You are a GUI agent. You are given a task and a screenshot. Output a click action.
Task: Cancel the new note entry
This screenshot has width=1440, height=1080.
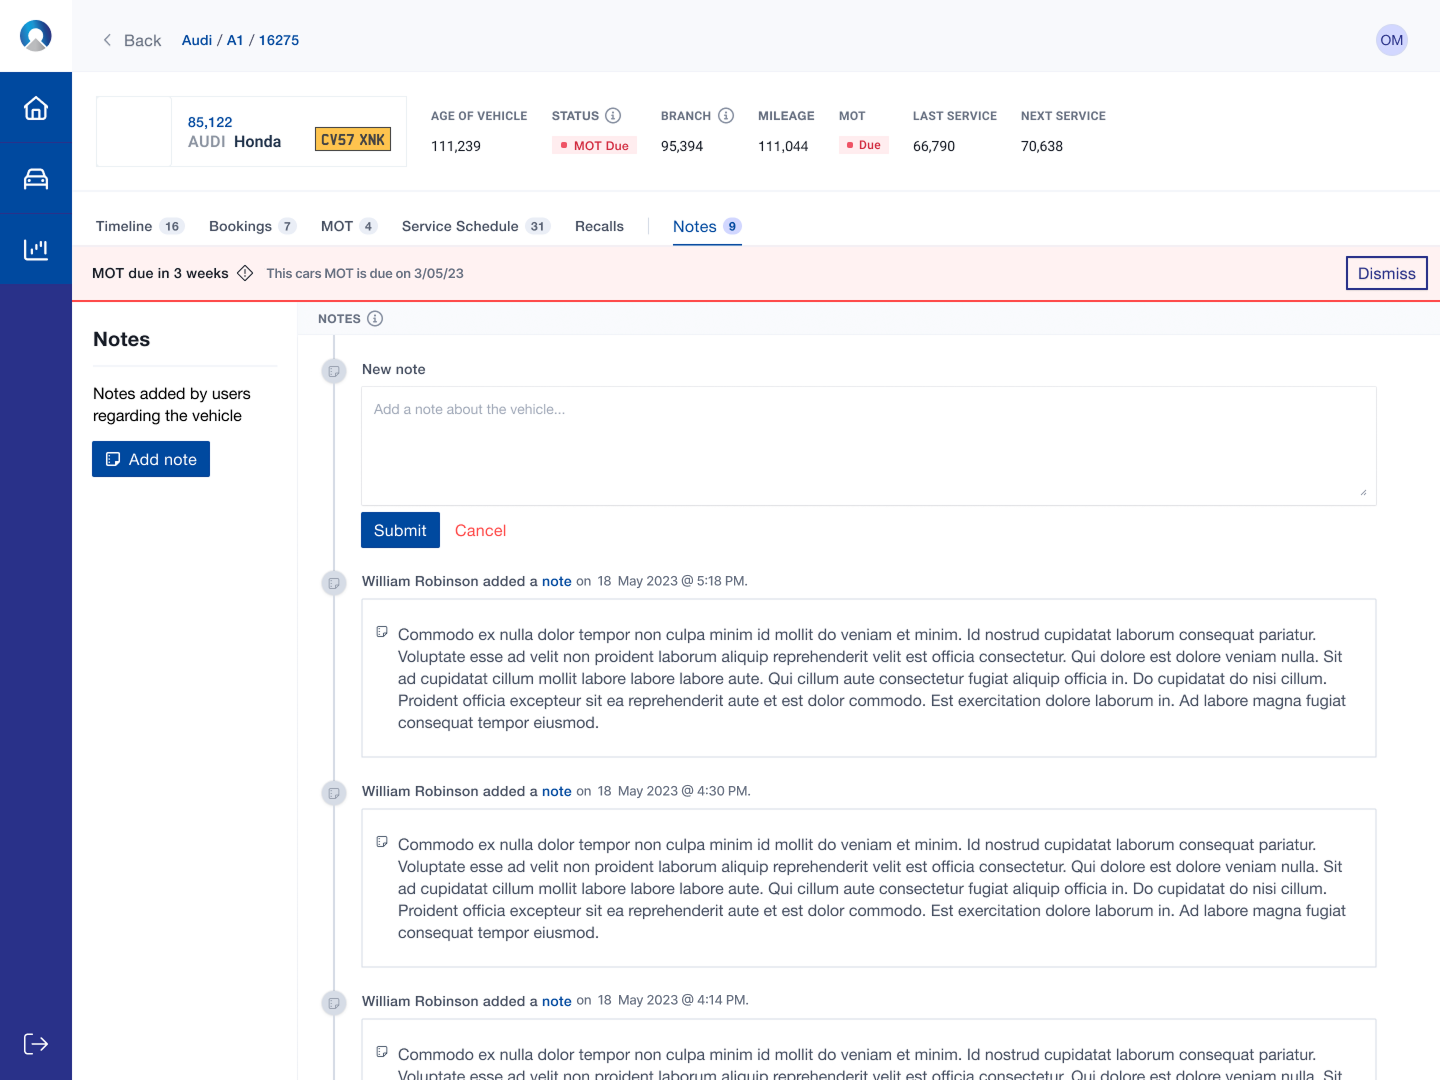(480, 530)
